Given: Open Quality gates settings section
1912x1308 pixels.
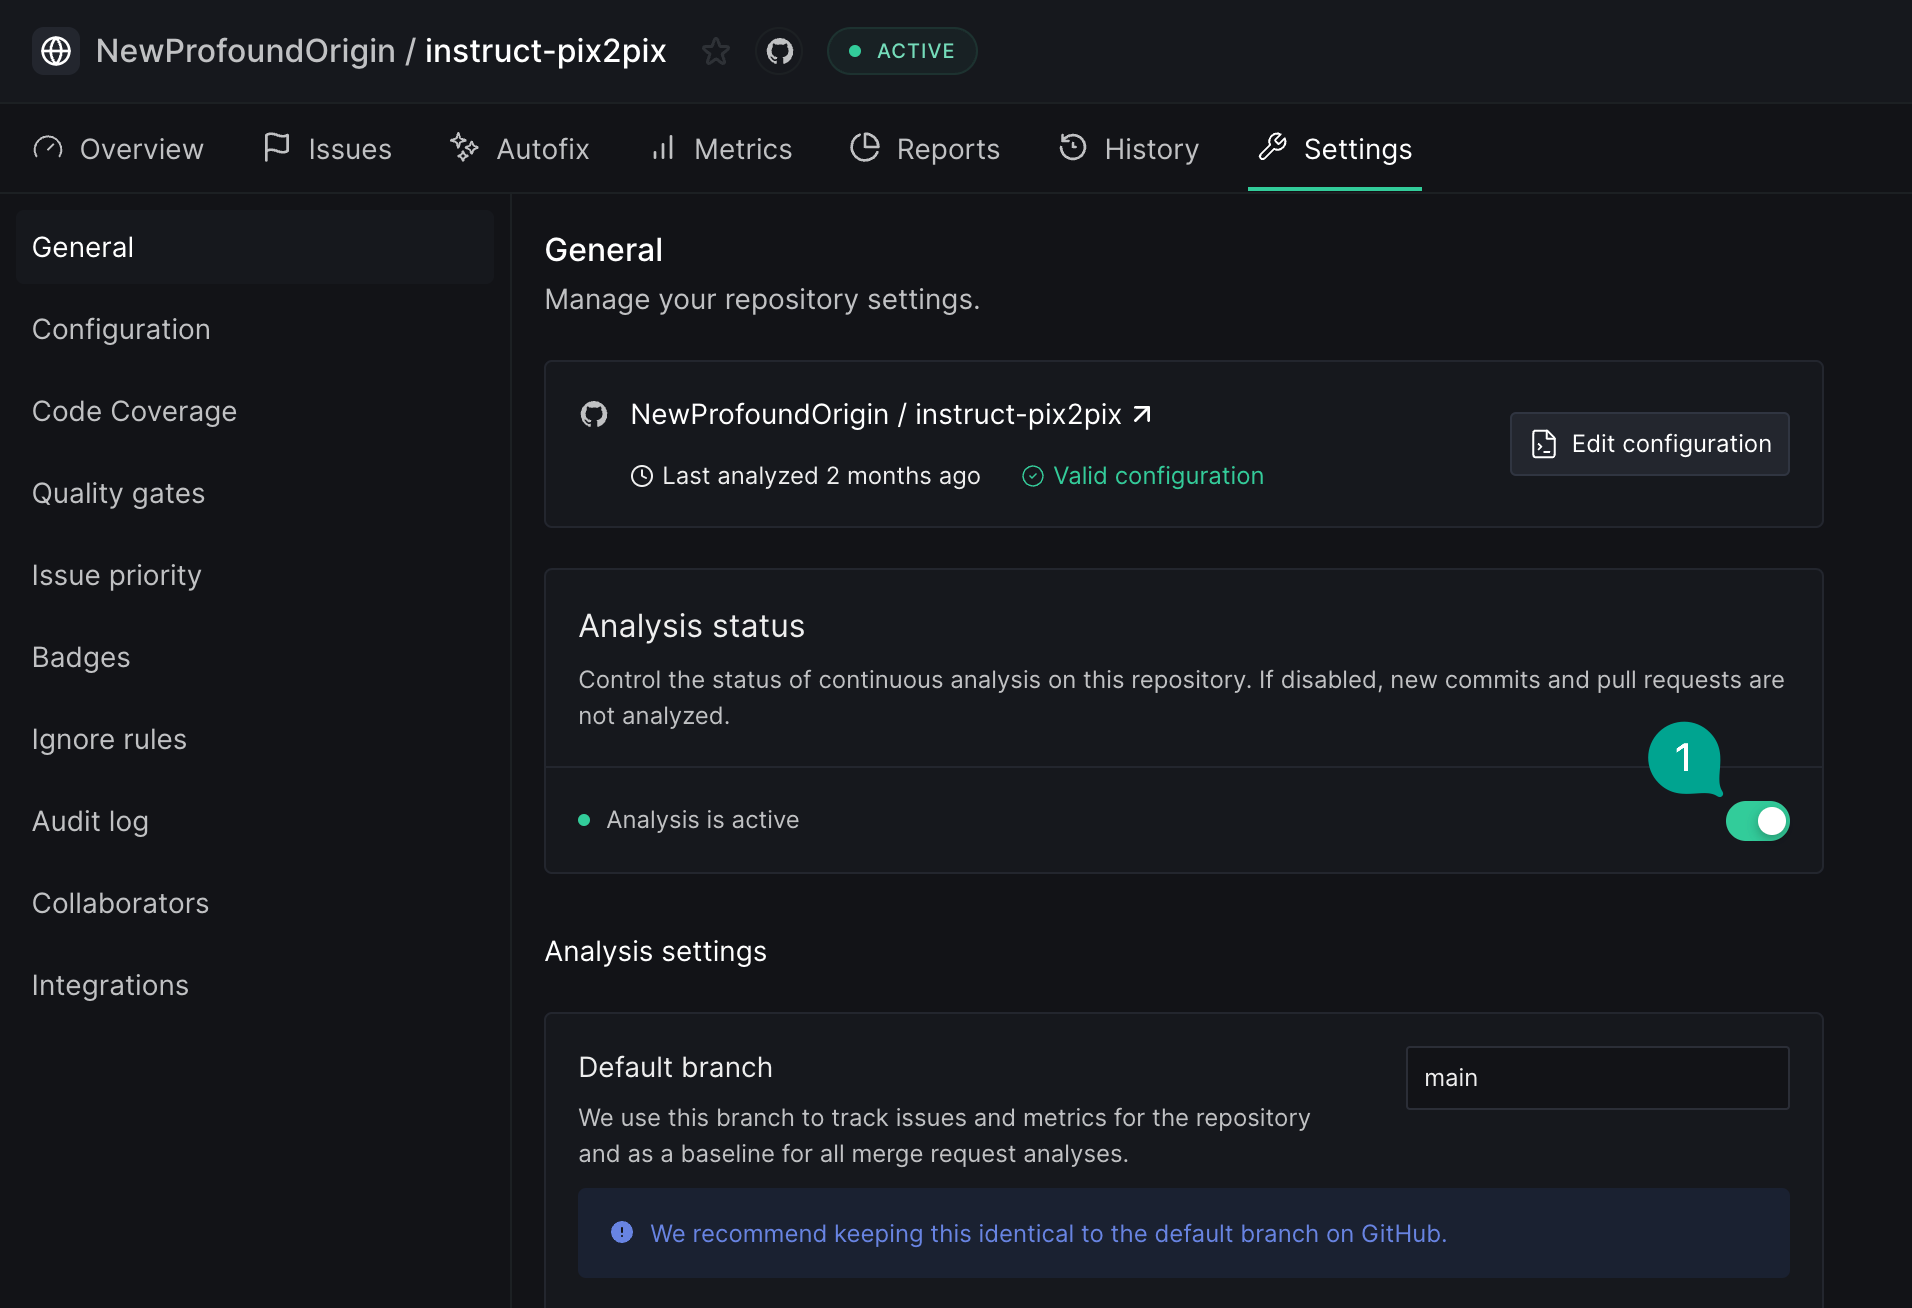Looking at the screenshot, I should pyautogui.click(x=119, y=493).
